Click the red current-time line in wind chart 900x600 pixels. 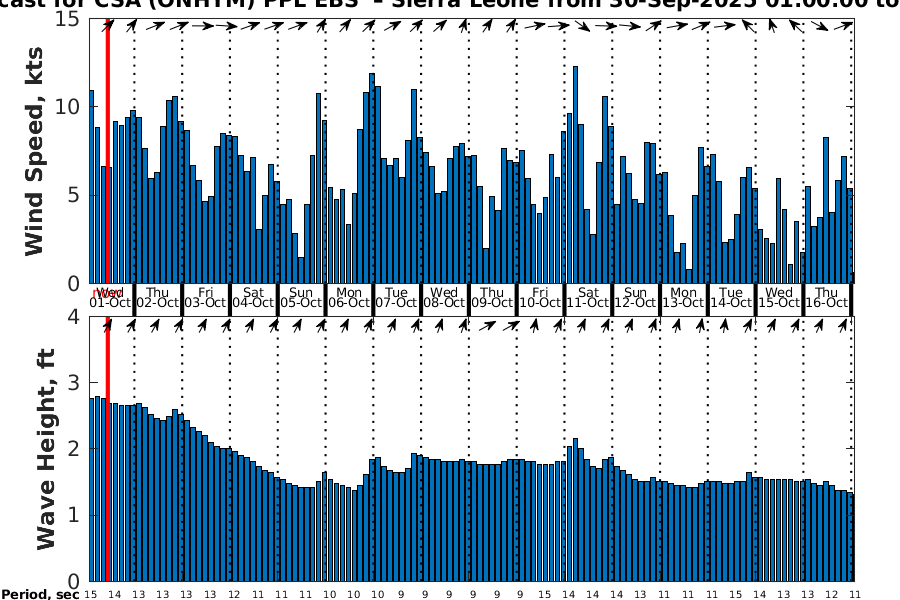coord(107,150)
